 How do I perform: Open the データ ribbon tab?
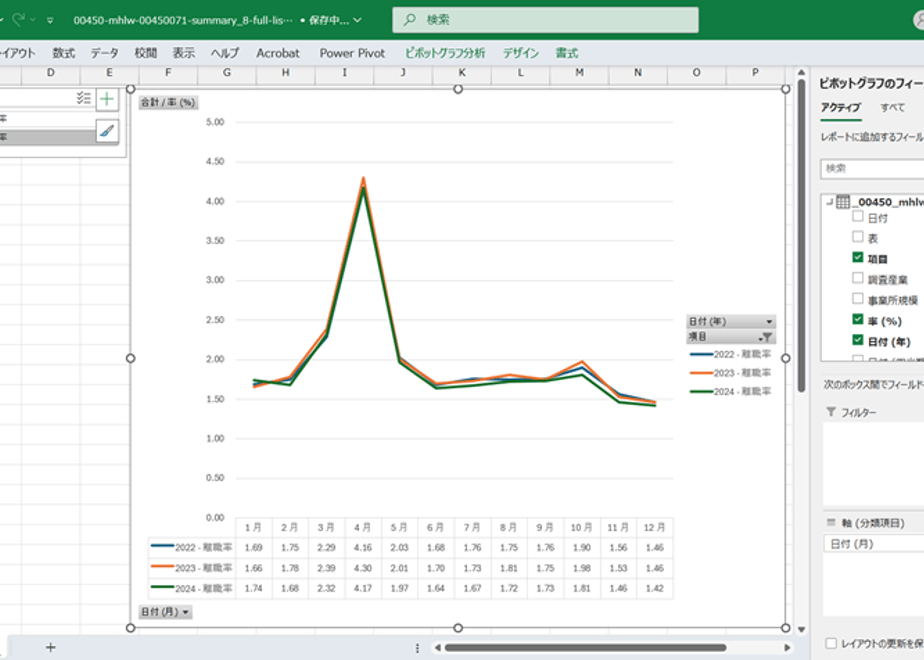click(x=104, y=53)
